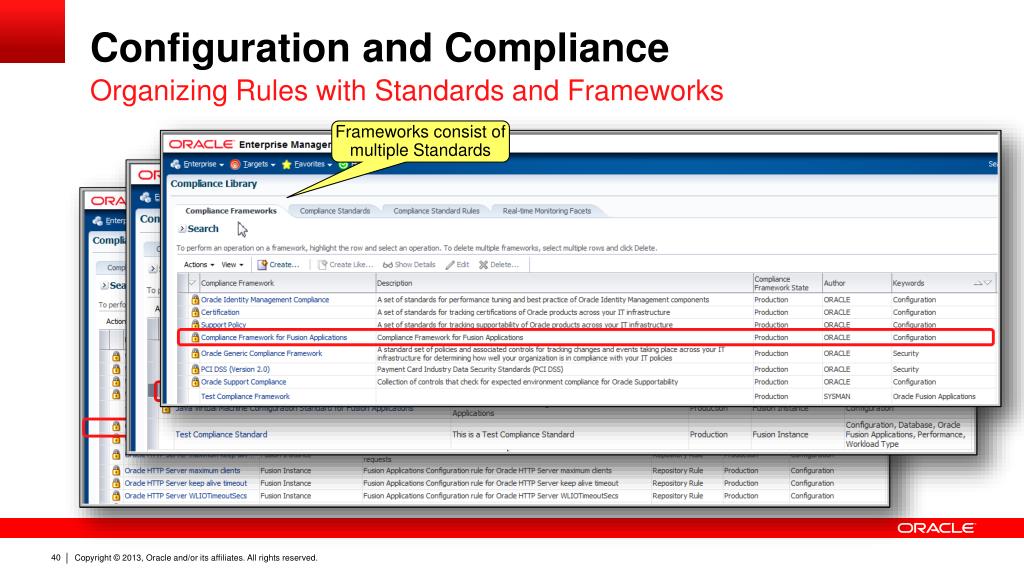Open the View dropdown
Image resolution: width=1024 pixels, height=576 pixels.
pyautogui.click(x=232, y=264)
